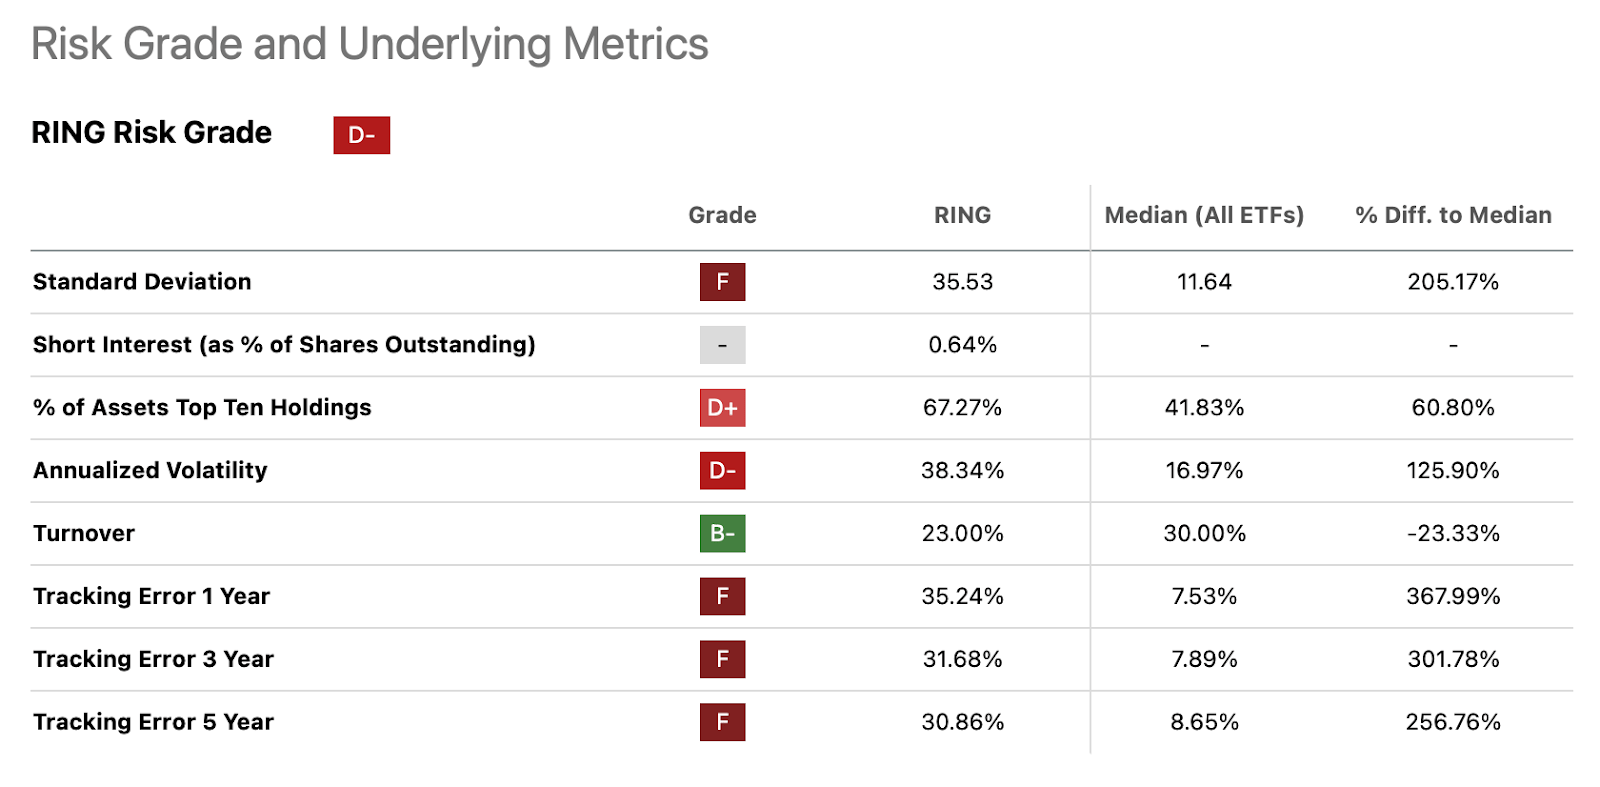Click the Grade column header
The image size is (1600, 787).
pos(722,215)
